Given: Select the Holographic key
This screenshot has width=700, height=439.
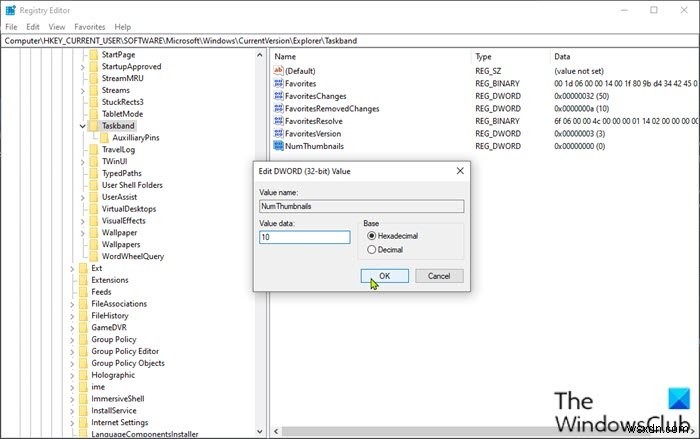Looking at the screenshot, I should (113, 375).
